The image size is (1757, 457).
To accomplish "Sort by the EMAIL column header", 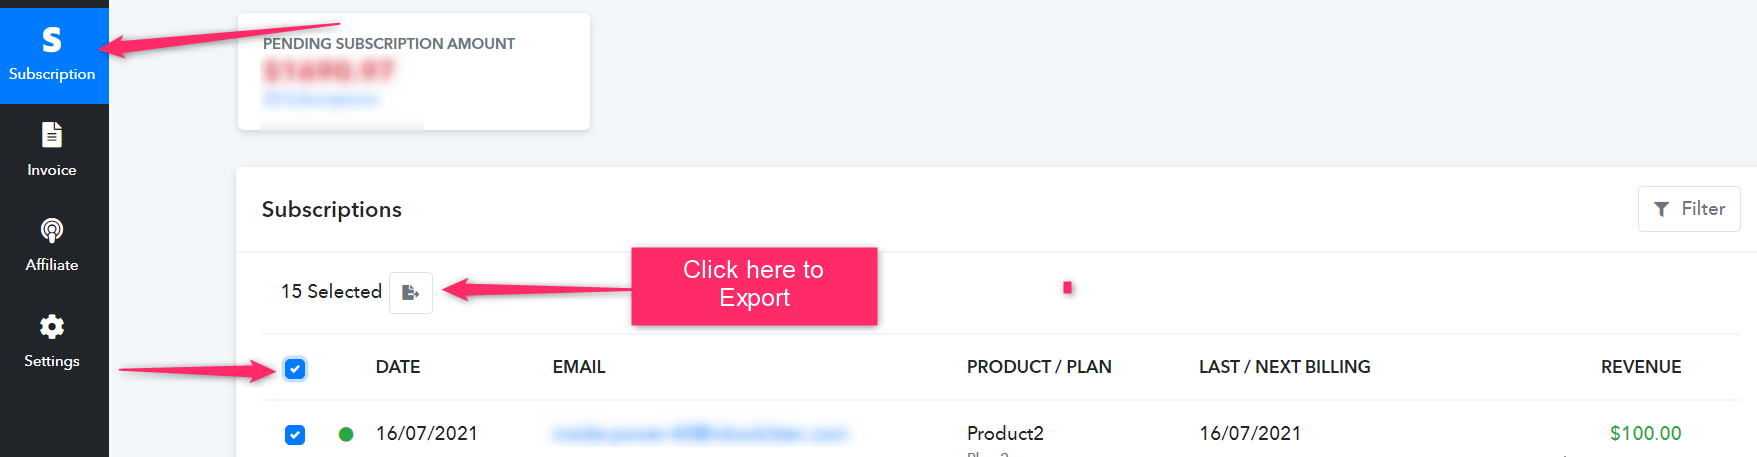I will pyautogui.click(x=579, y=367).
